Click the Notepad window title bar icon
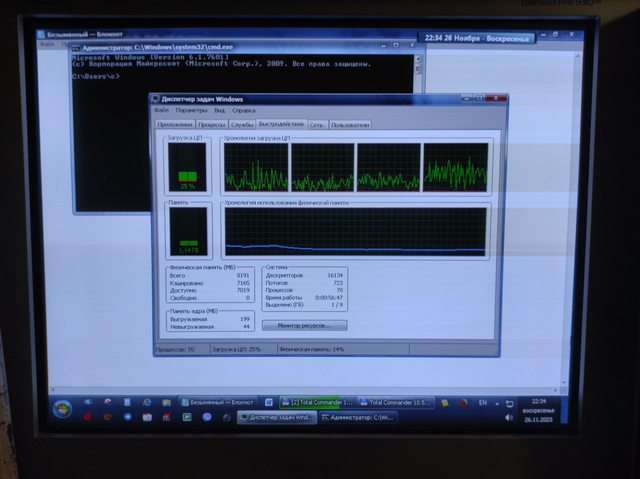The image size is (640, 479). pyautogui.click(x=41, y=35)
